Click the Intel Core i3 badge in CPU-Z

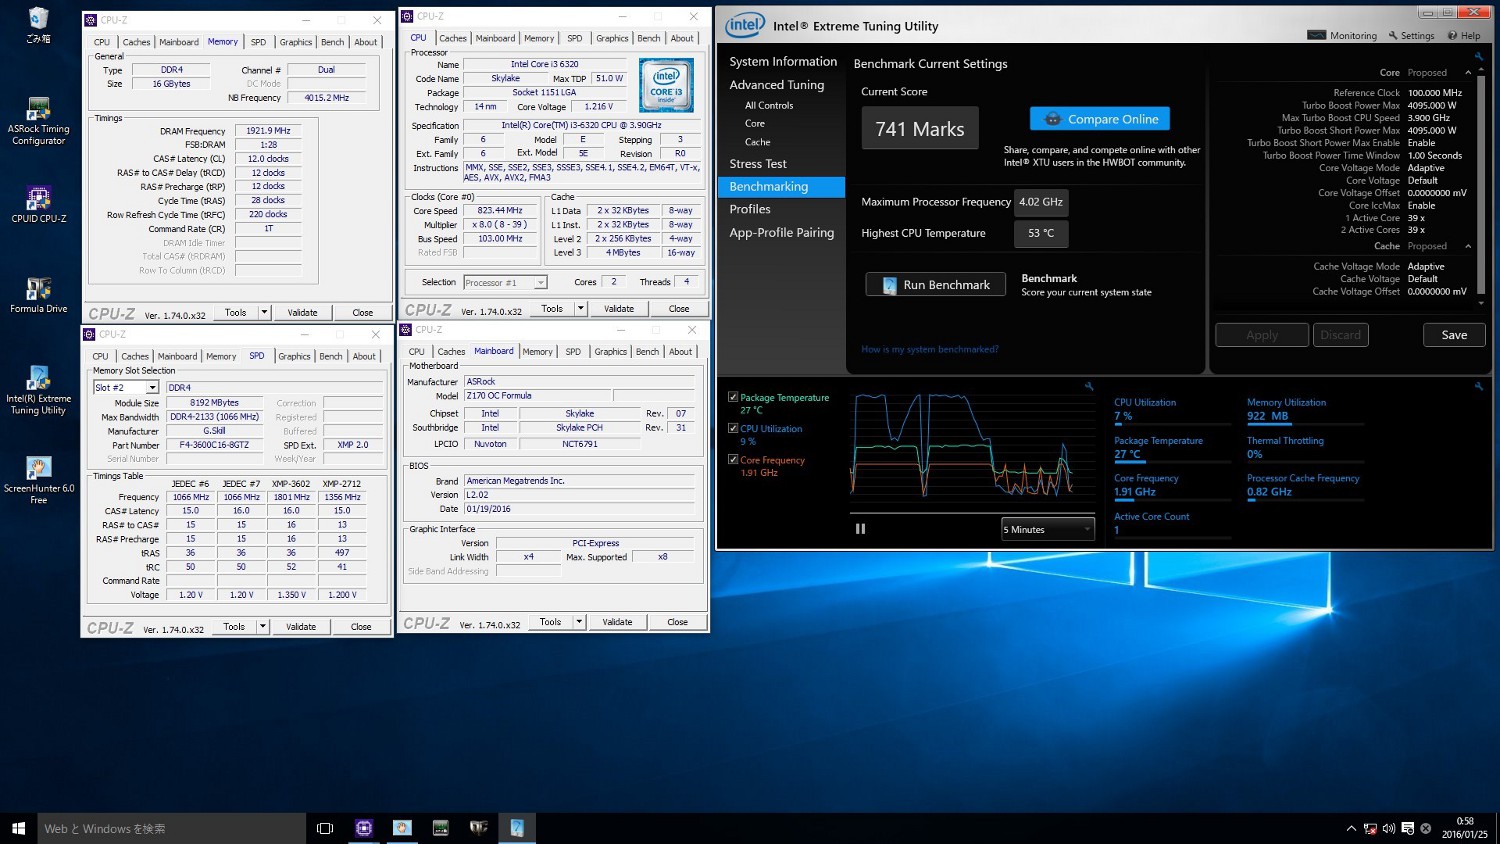[x=666, y=85]
